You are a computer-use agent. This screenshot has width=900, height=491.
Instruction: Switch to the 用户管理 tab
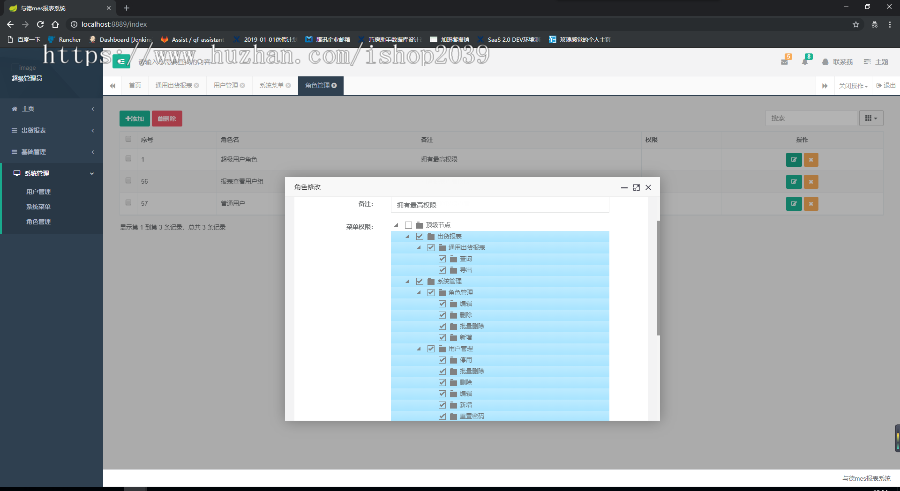229,86
